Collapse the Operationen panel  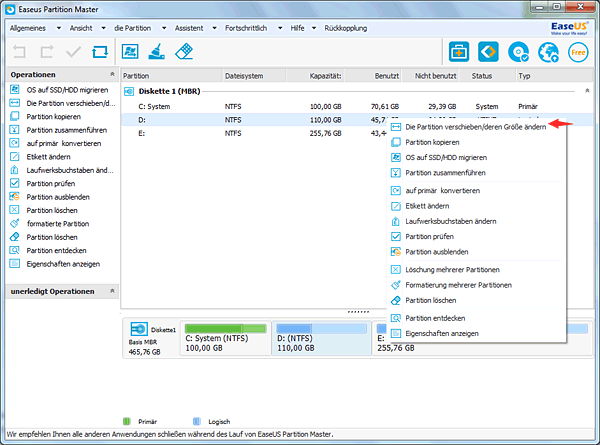[112, 74]
